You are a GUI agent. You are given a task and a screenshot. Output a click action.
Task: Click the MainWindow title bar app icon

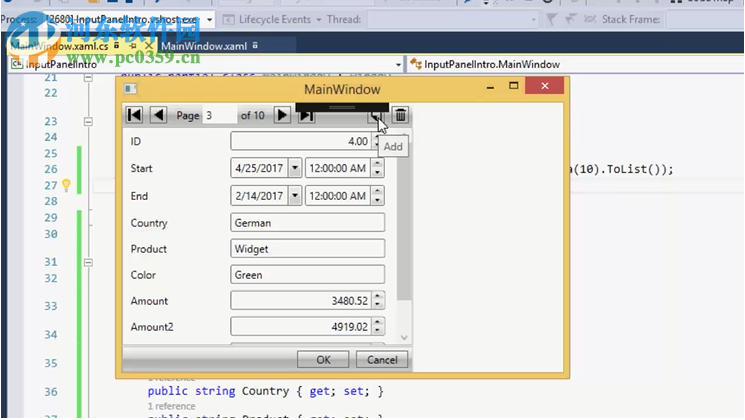pos(129,90)
